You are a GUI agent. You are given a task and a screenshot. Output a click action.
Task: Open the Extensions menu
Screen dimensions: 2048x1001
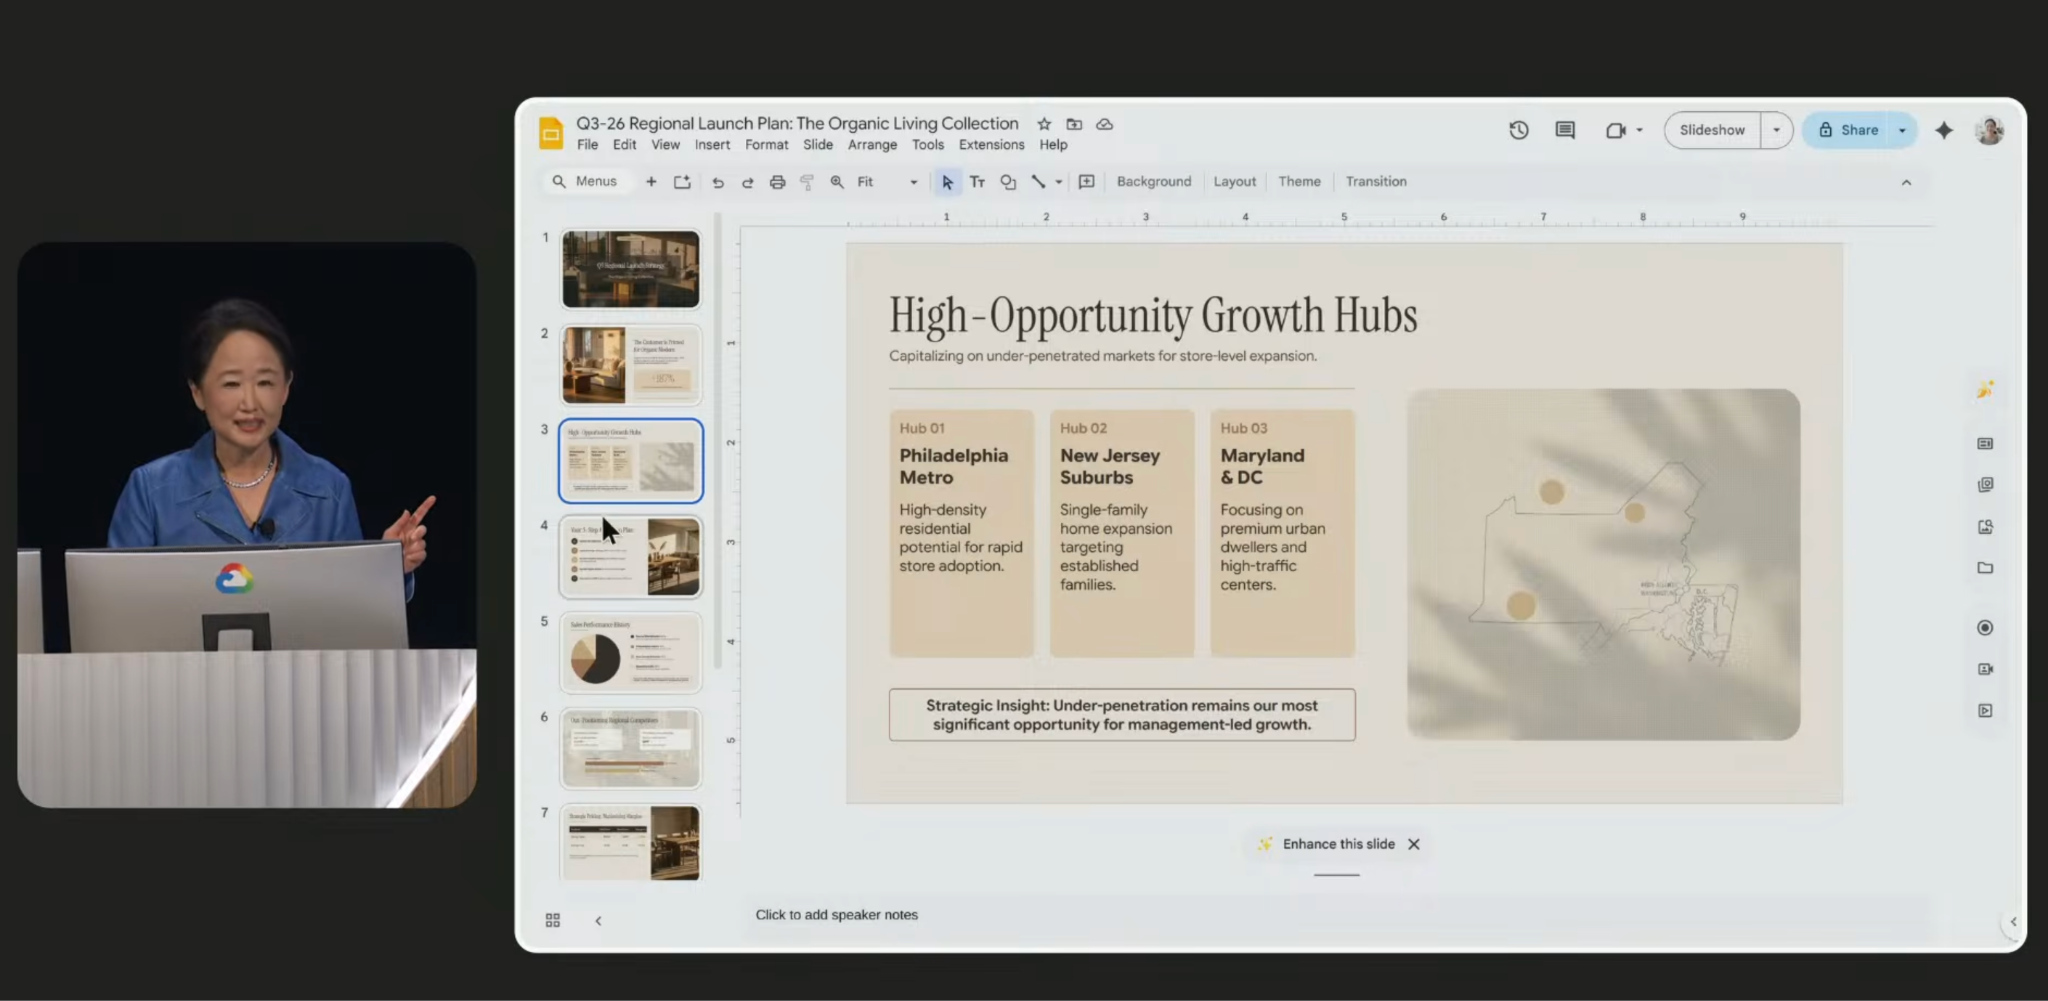991,145
